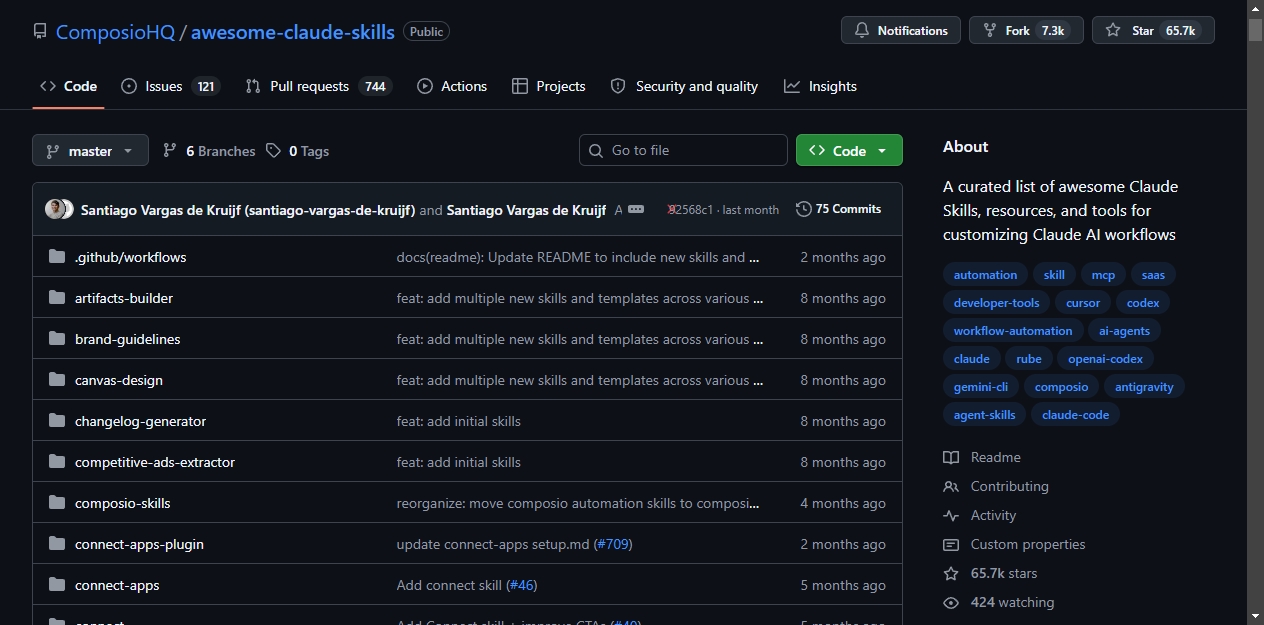Select the codex topic tag
The width and height of the screenshot is (1264, 625).
1143,303
